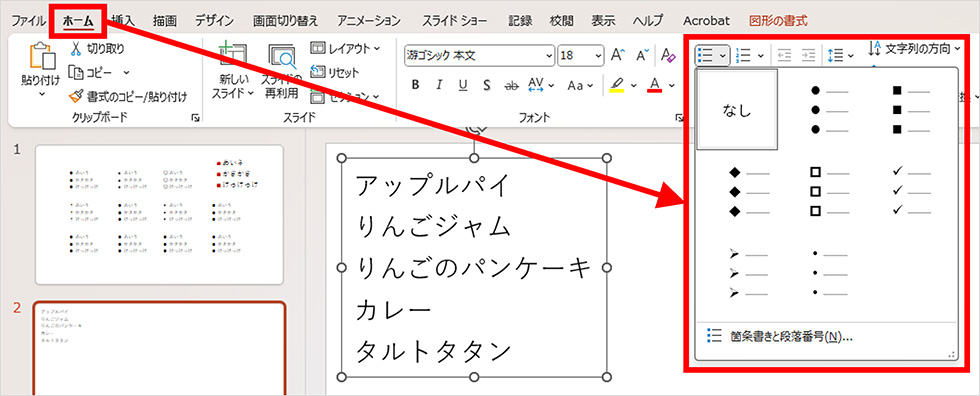
Task: Open the font size 18 dropdown
Action: (599, 55)
